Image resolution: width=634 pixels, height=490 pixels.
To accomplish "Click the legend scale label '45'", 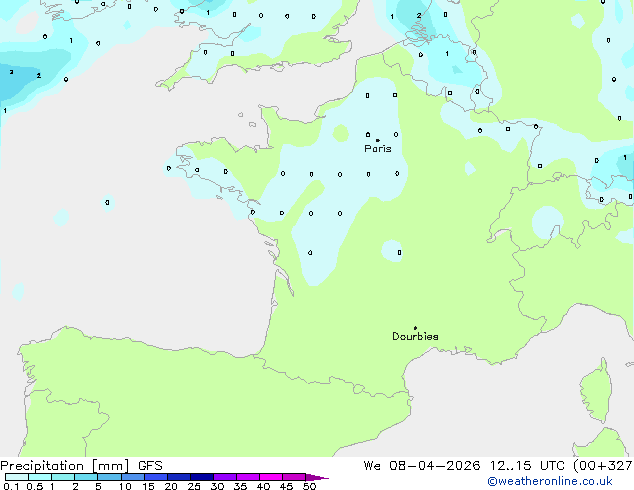I will (286, 486).
